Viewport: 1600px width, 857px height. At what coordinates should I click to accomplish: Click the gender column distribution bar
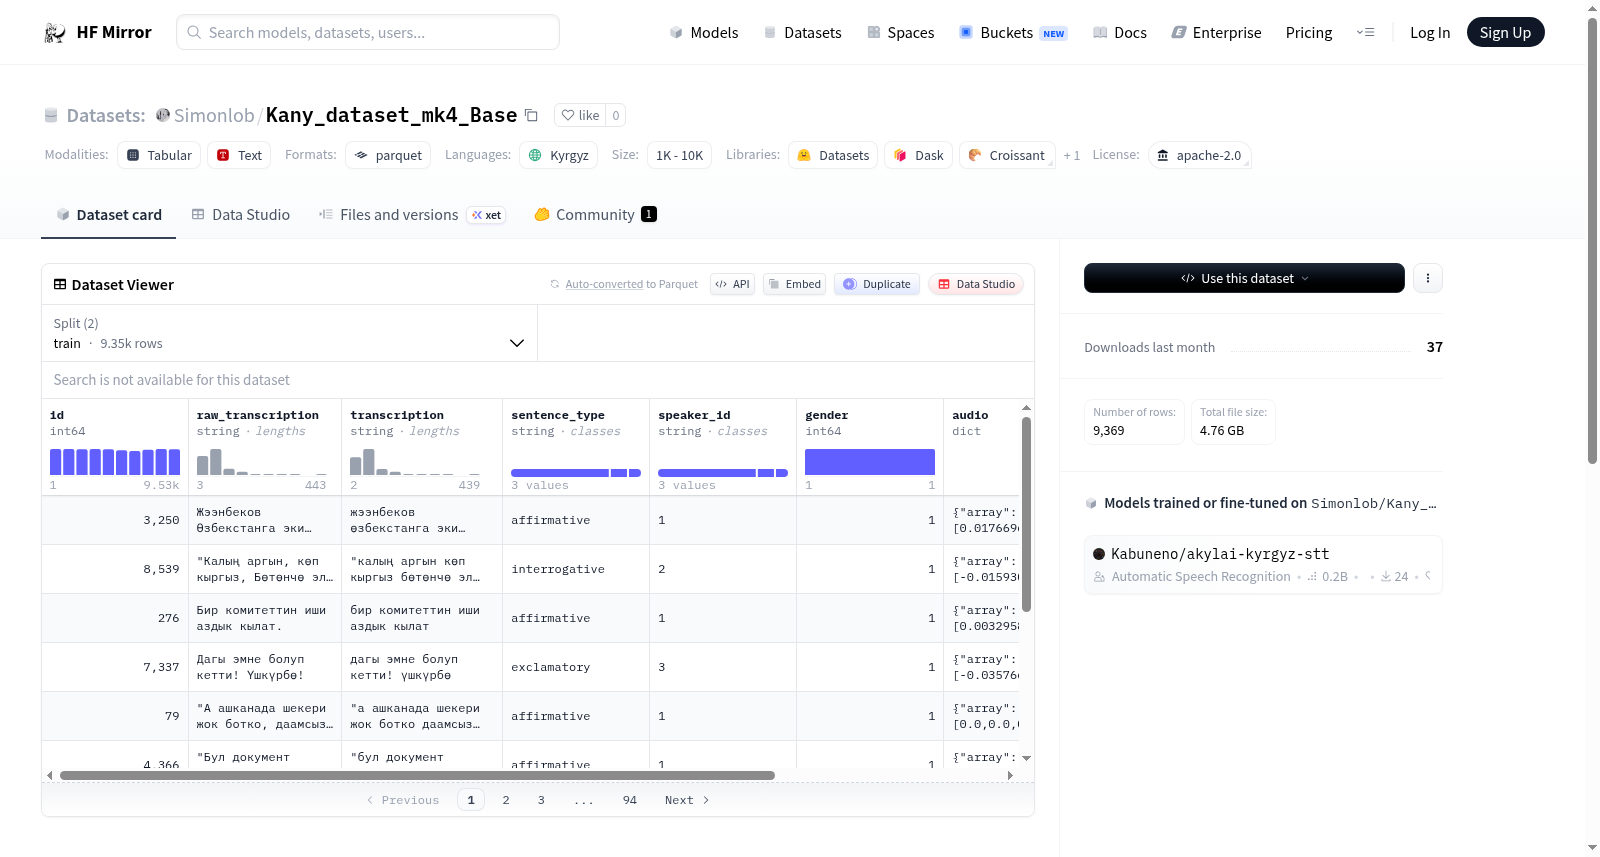tap(870, 462)
